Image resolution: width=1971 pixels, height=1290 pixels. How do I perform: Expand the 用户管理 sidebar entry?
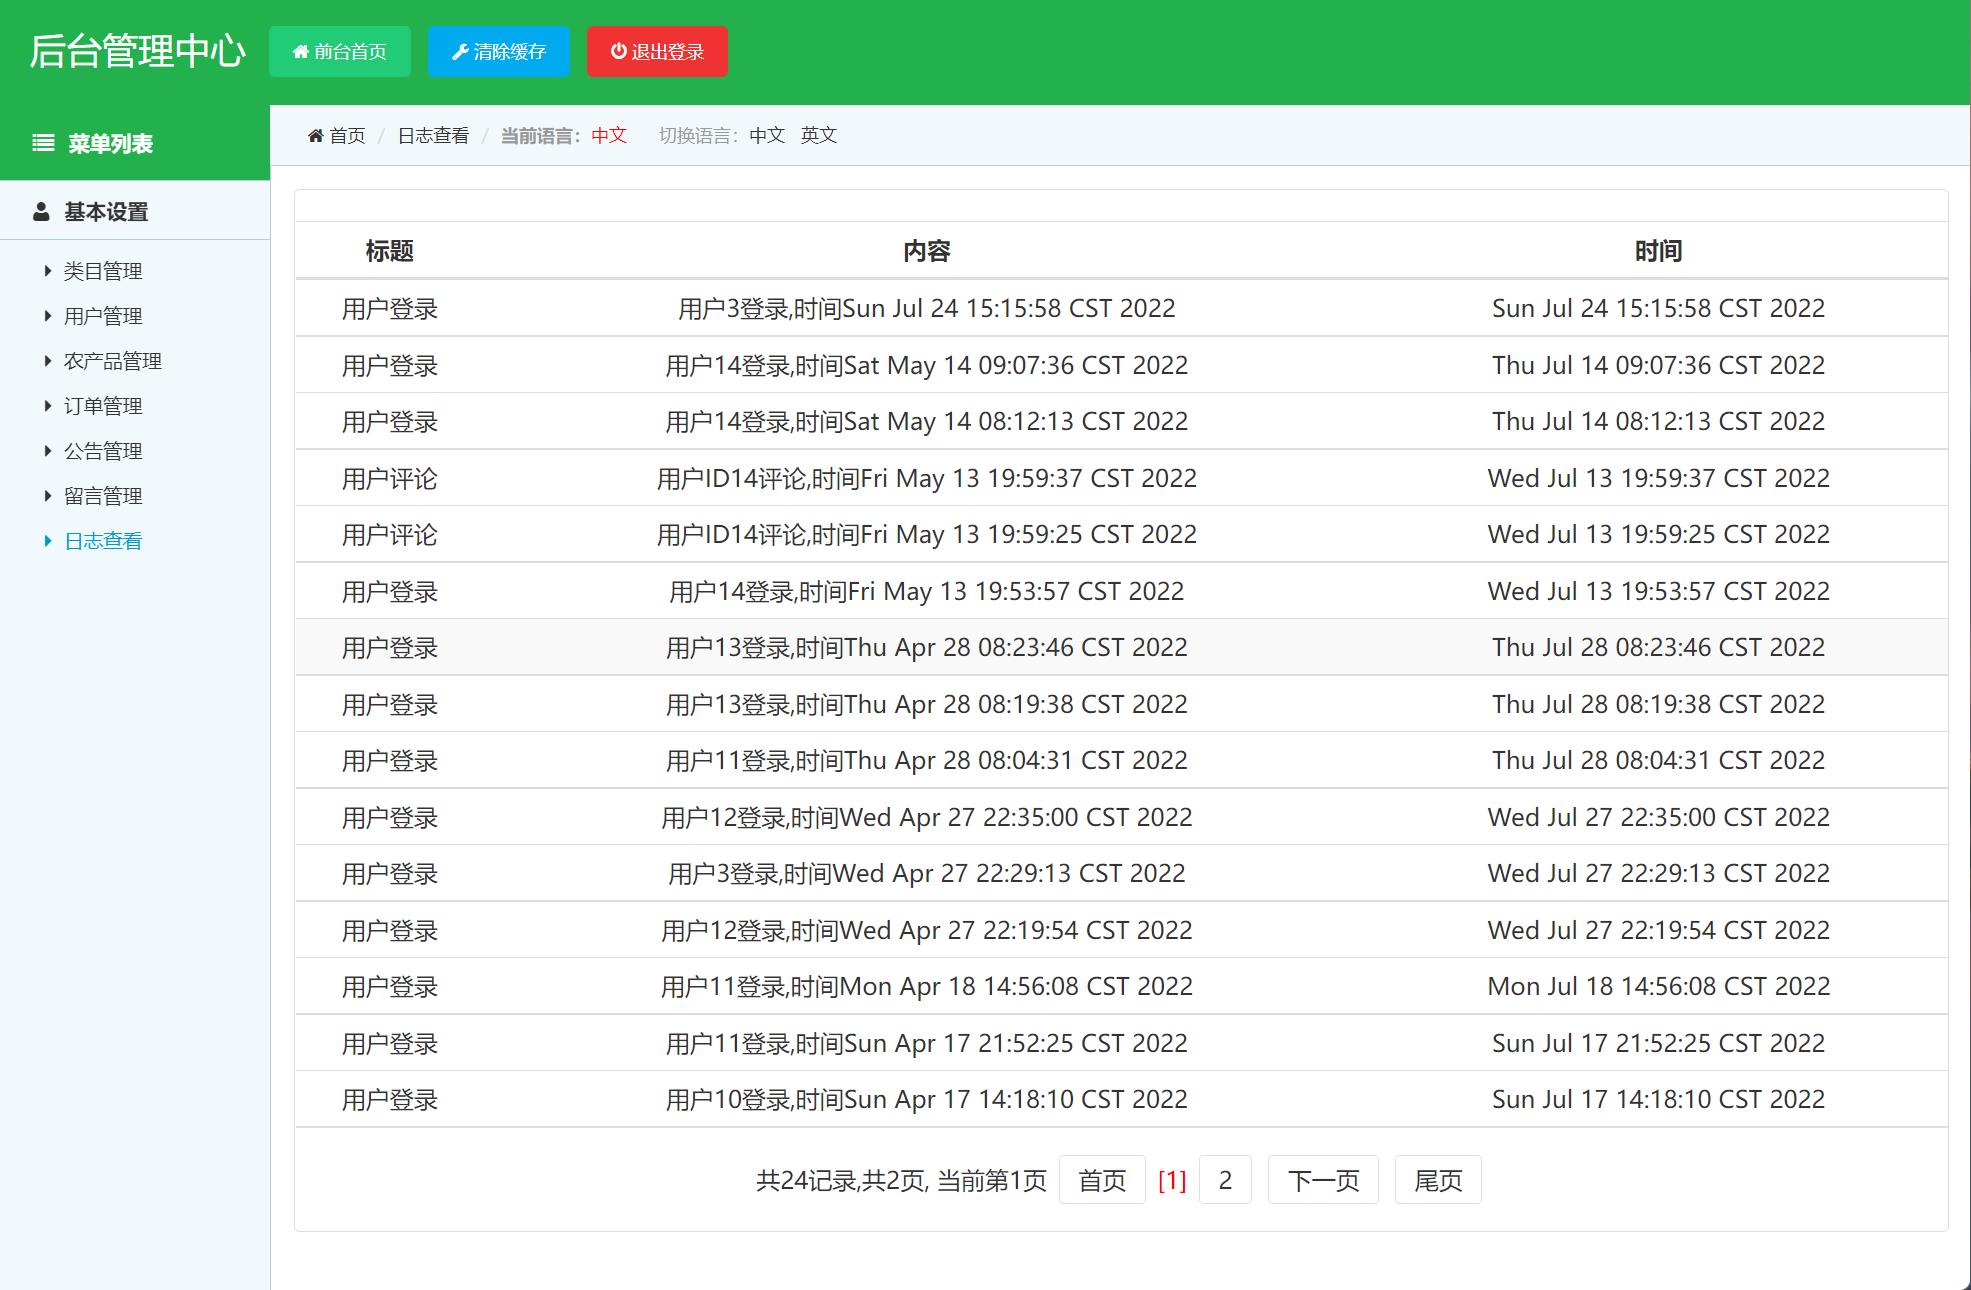[103, 316]
